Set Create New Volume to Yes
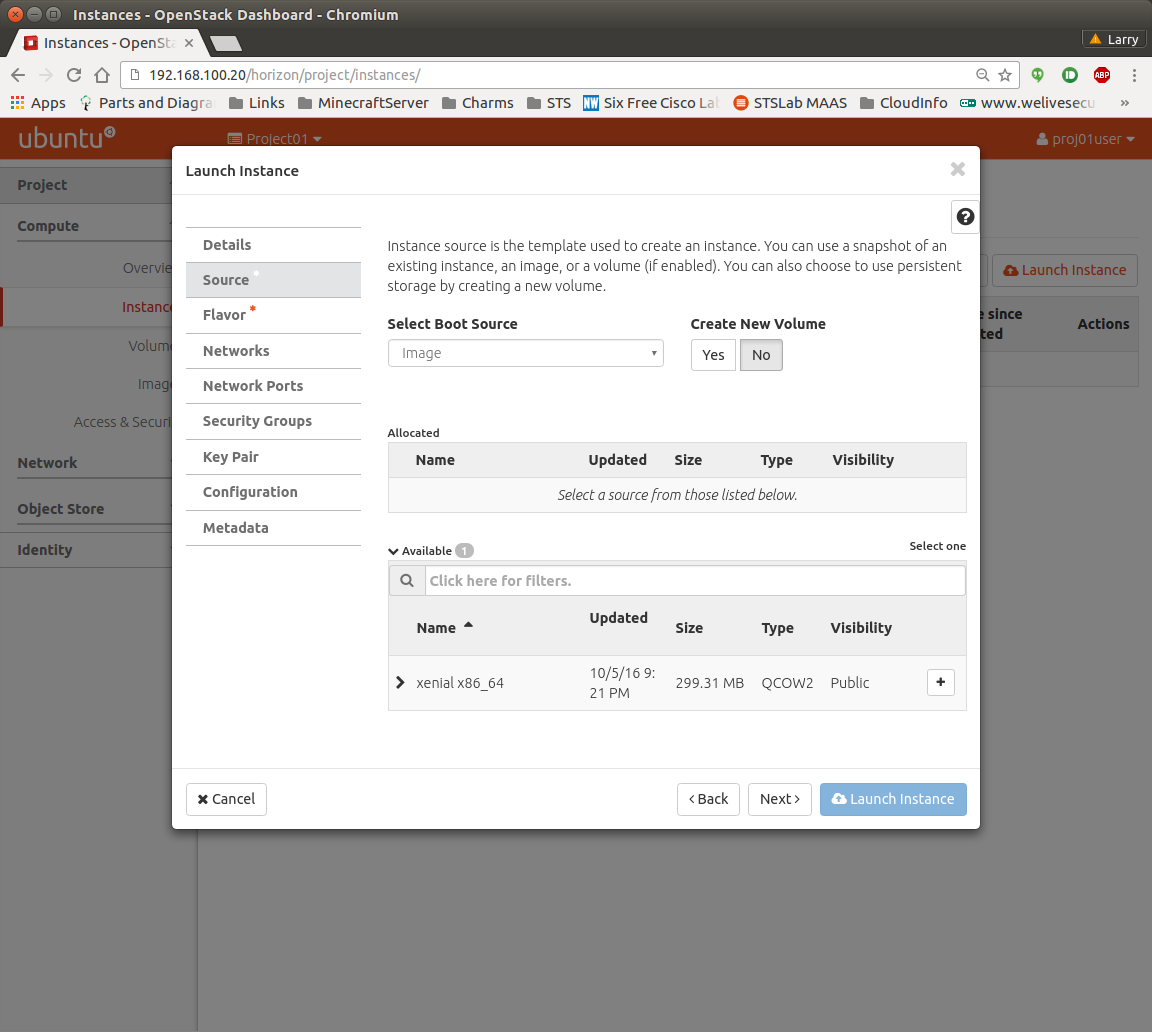This screenshot has height=1032, width=1152. [x=713, y=355]
